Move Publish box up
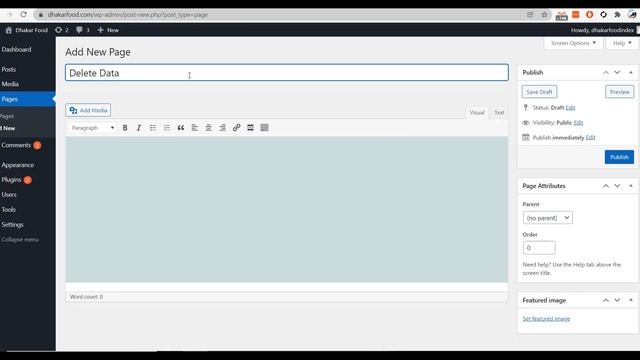The width and height of the screenshot is (640, 360). 606,72
